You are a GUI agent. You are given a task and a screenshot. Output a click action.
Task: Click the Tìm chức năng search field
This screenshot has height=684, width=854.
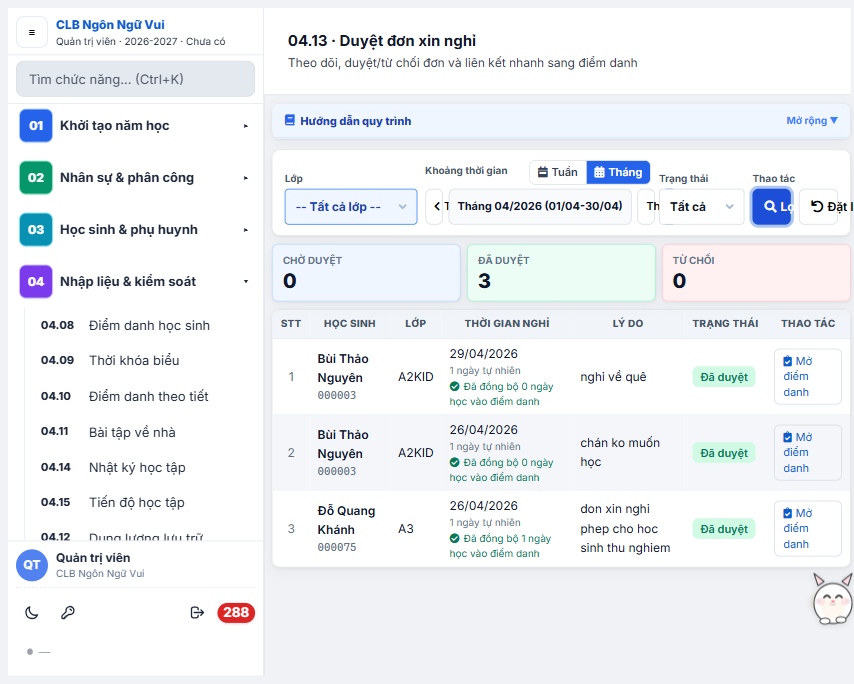(x=136, y=79)
